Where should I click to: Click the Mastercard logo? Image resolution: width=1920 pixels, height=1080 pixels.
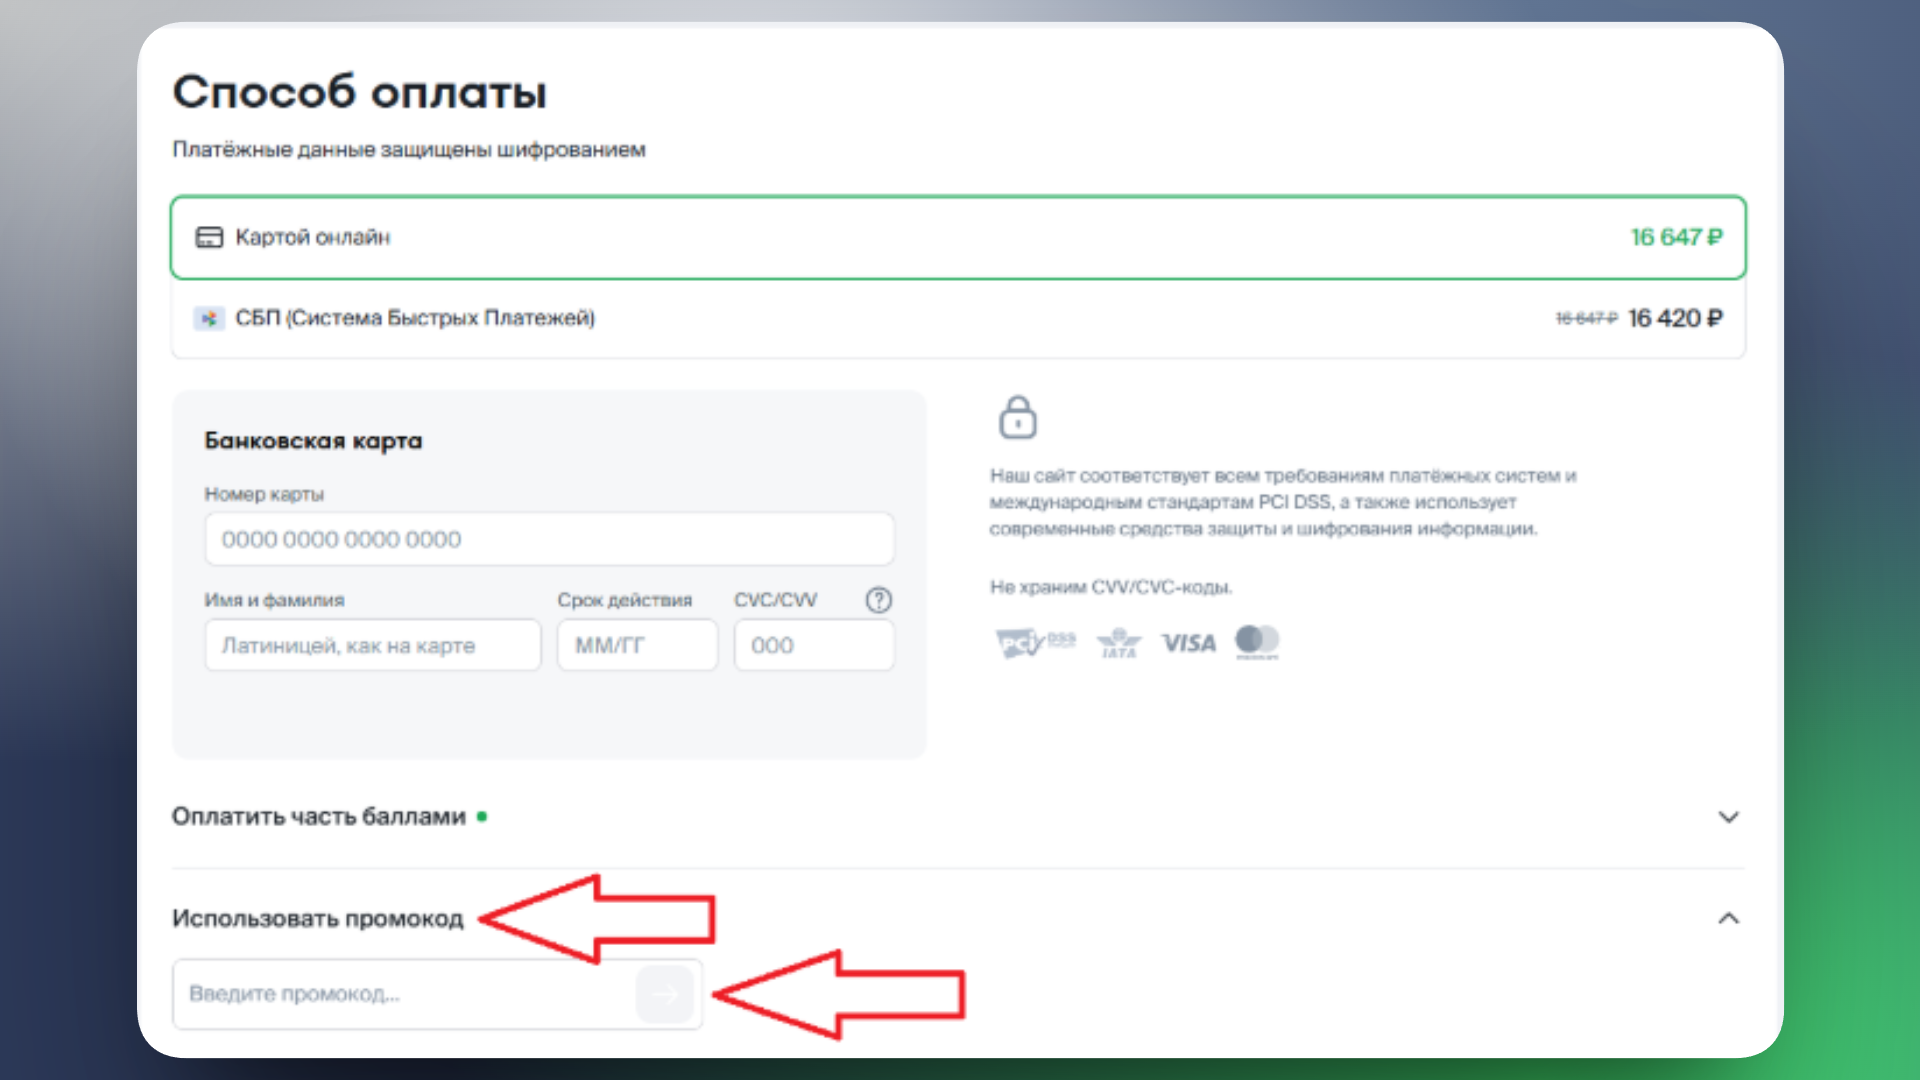pos(1257,641)
